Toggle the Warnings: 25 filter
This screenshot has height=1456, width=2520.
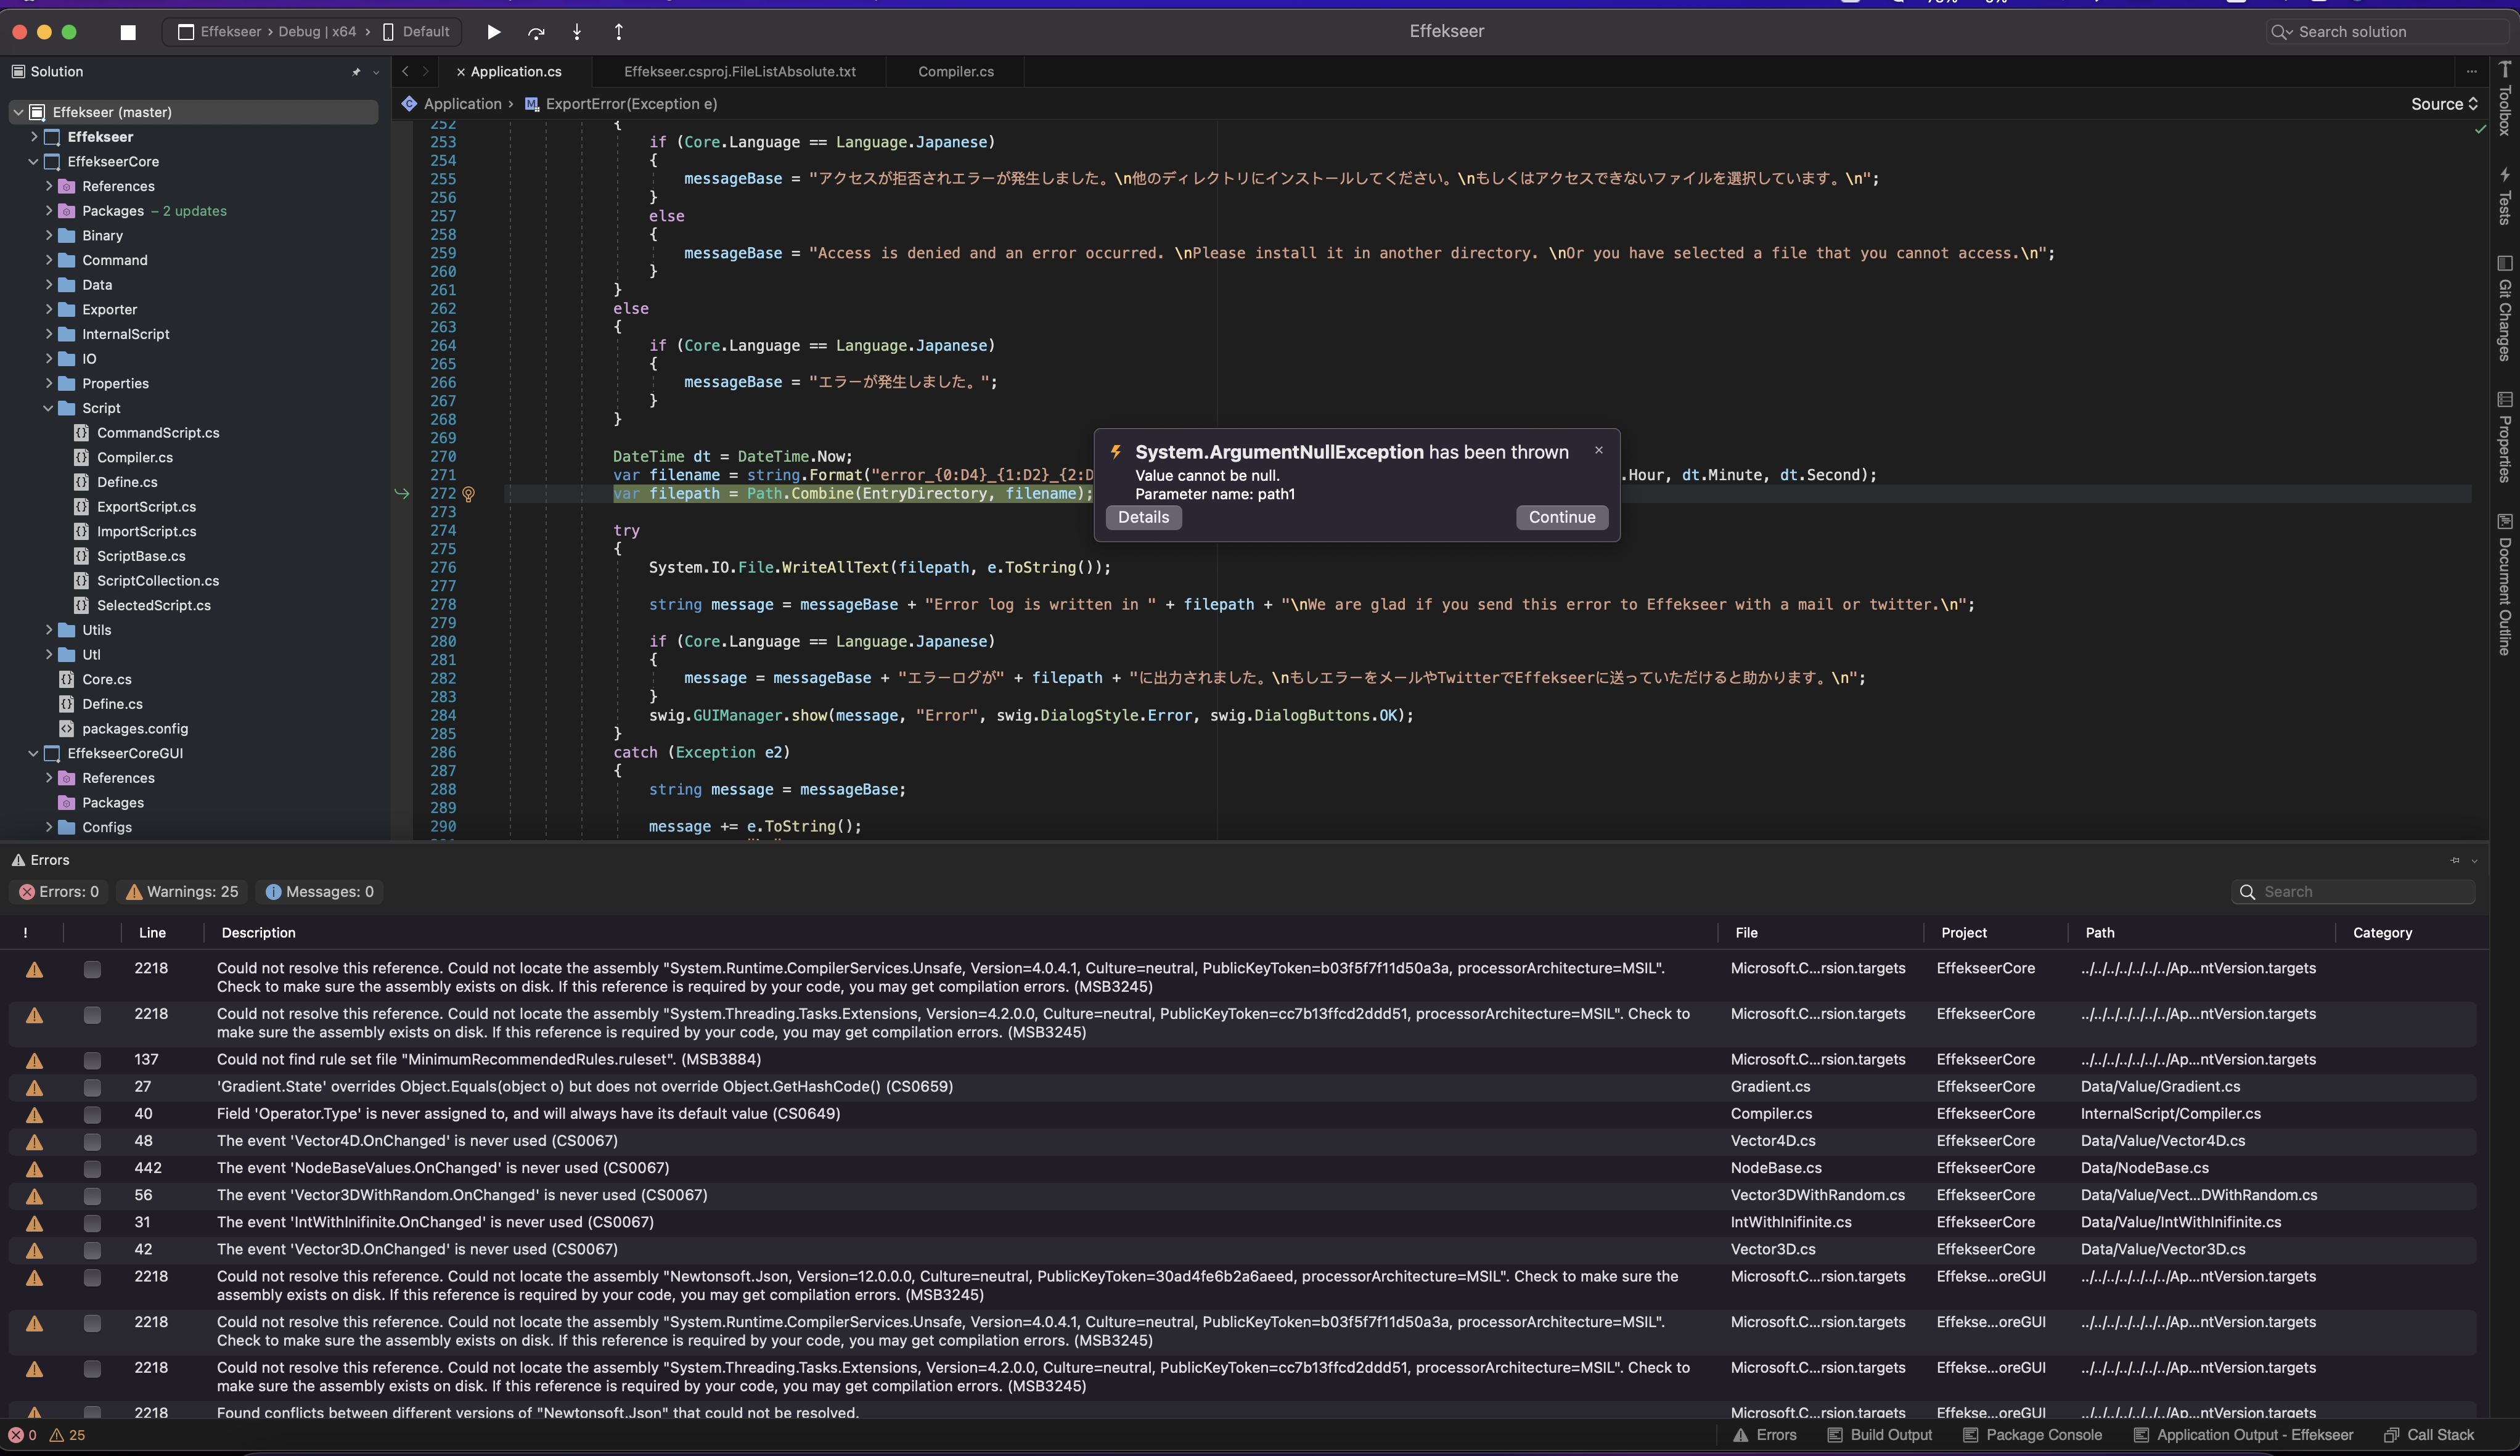[x=181, y=891]
